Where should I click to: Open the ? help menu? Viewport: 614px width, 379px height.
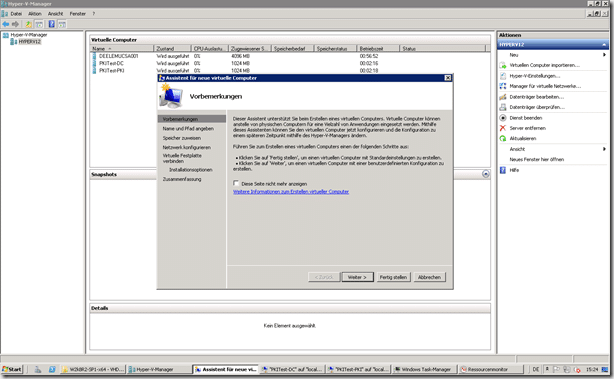point(94,14)
